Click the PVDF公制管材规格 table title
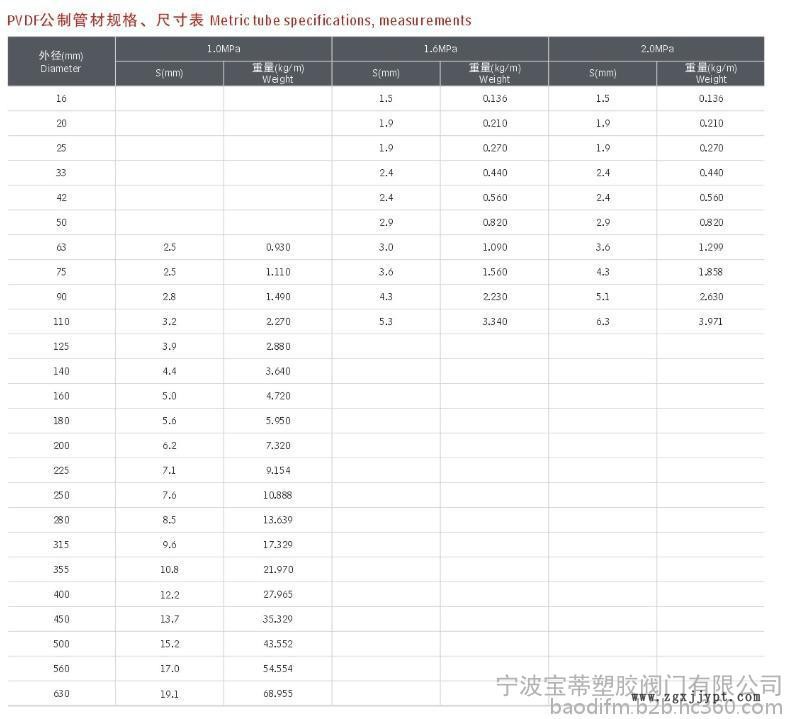Screen dimensions: 788x719 pyautogui.click(x=239, y=20)
